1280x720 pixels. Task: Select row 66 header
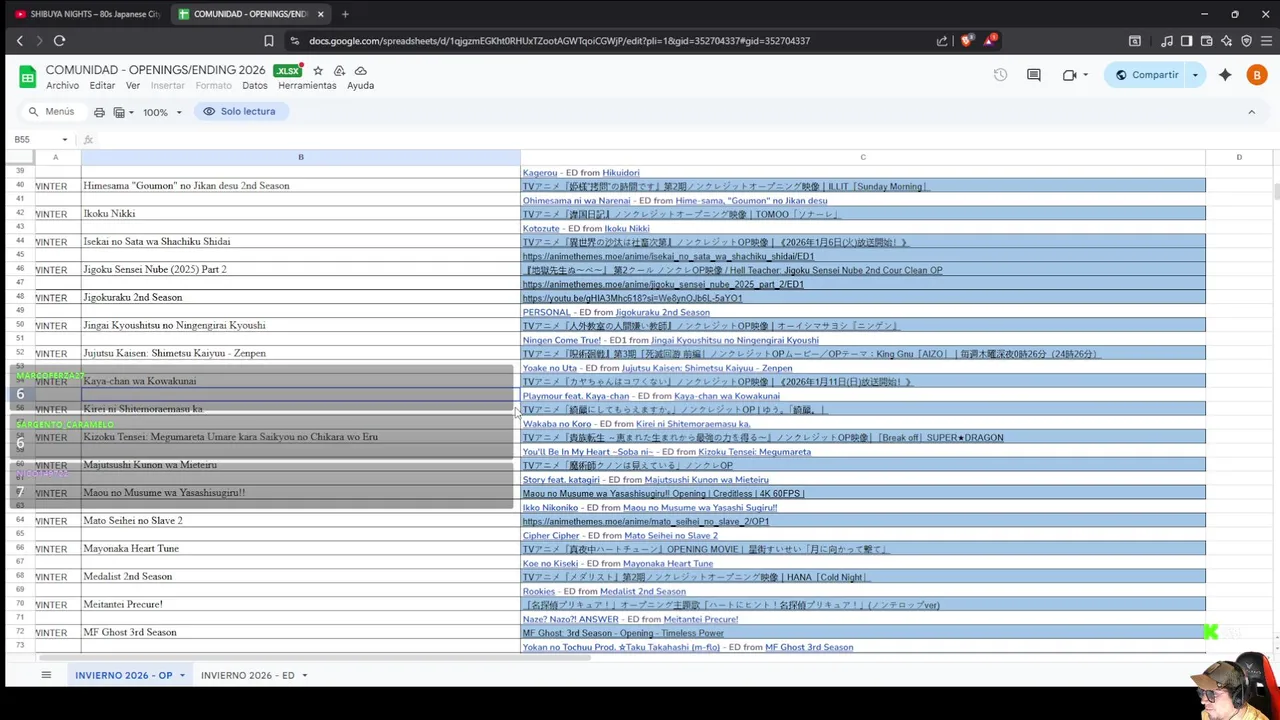pos(19,549)
